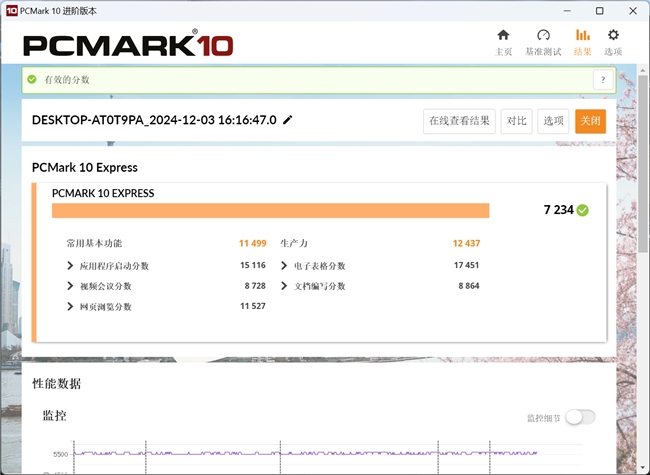Screen dimensions: 650x475
Task: Click the 性能数据 heading
Action: (56, 383)
